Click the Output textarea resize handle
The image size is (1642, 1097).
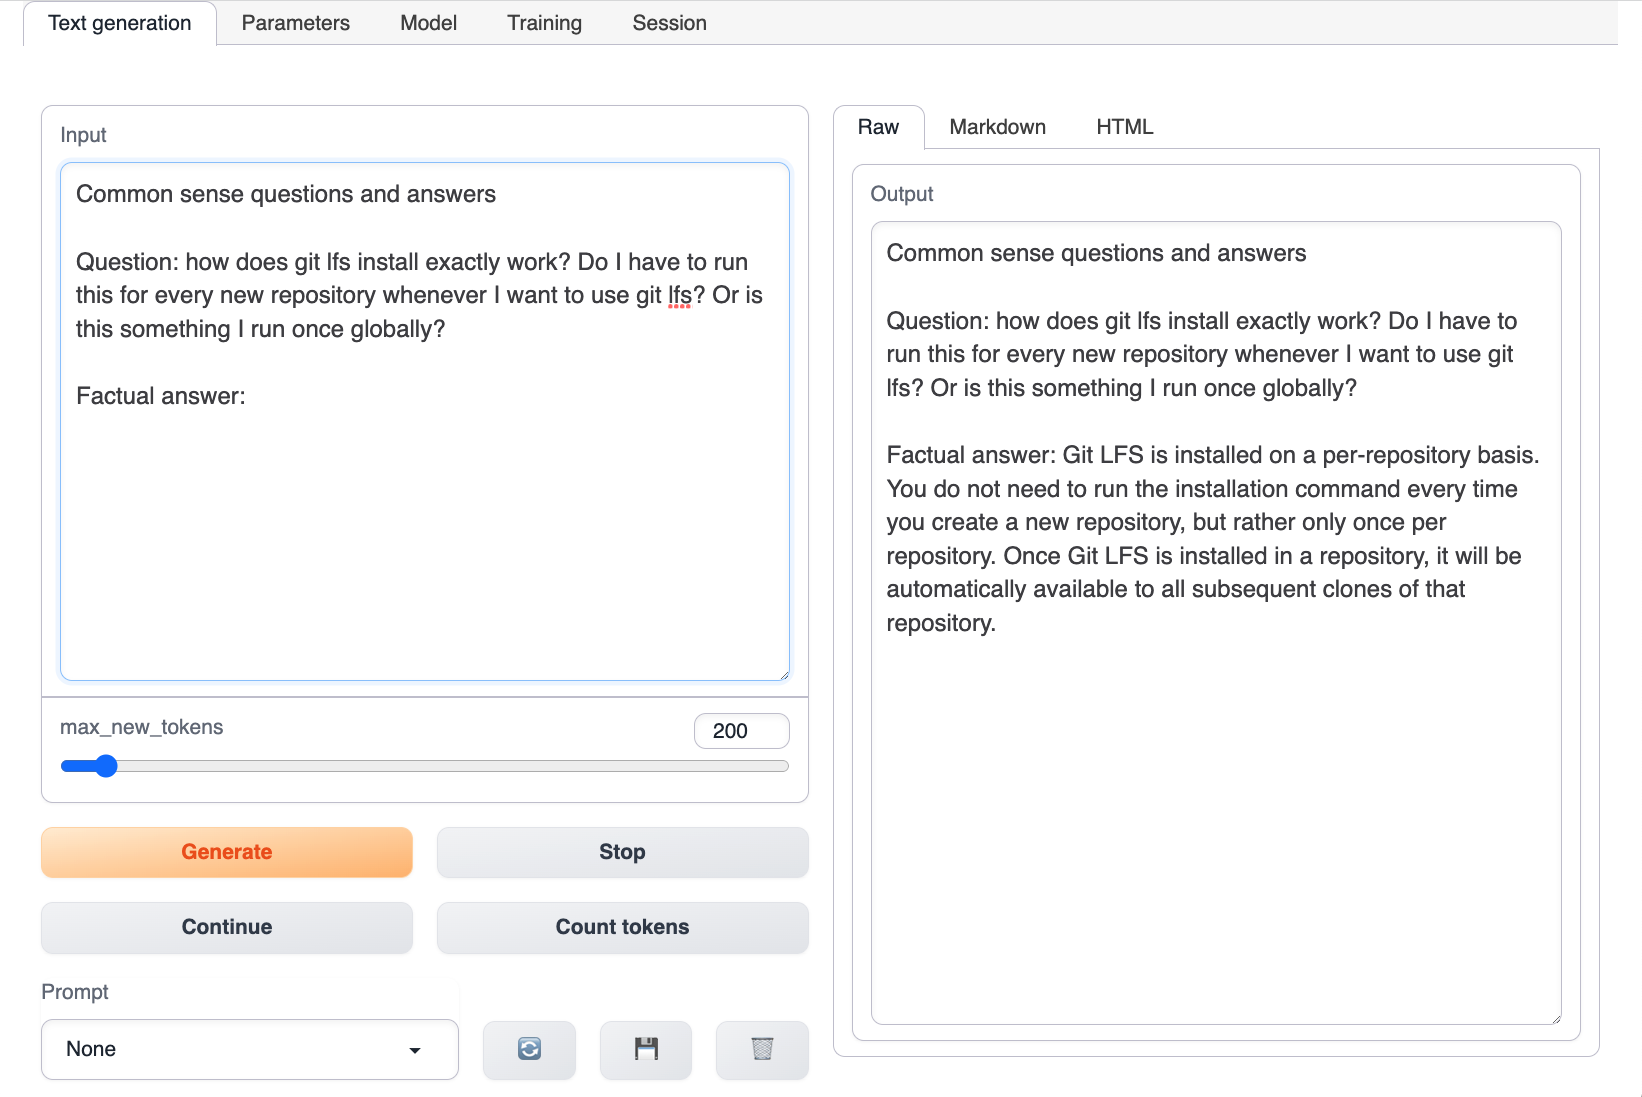click(1556, 1019)
